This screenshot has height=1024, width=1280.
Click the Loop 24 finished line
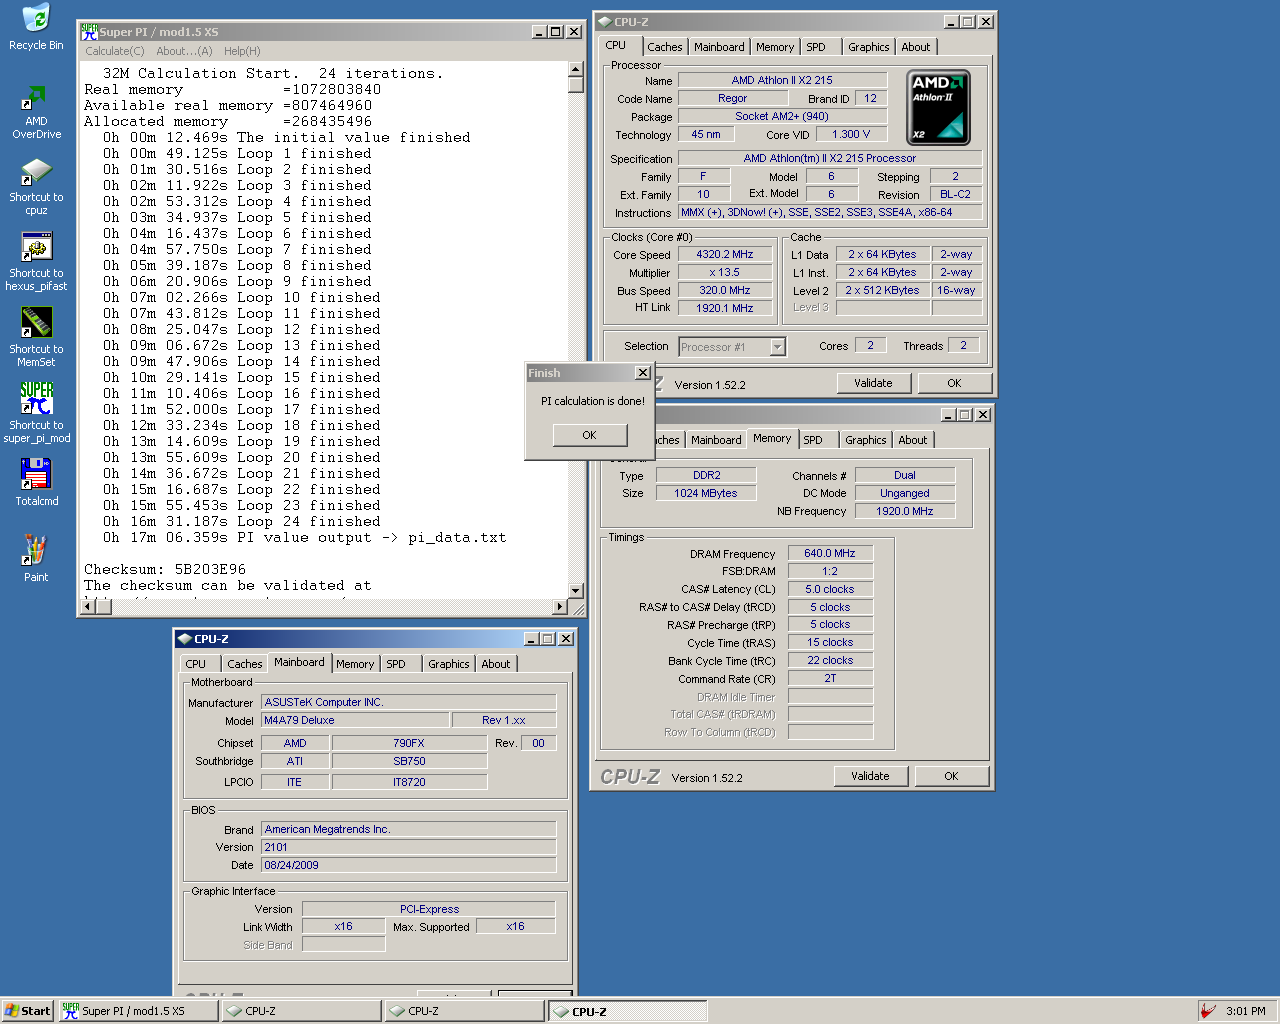[x=241, y=521]
